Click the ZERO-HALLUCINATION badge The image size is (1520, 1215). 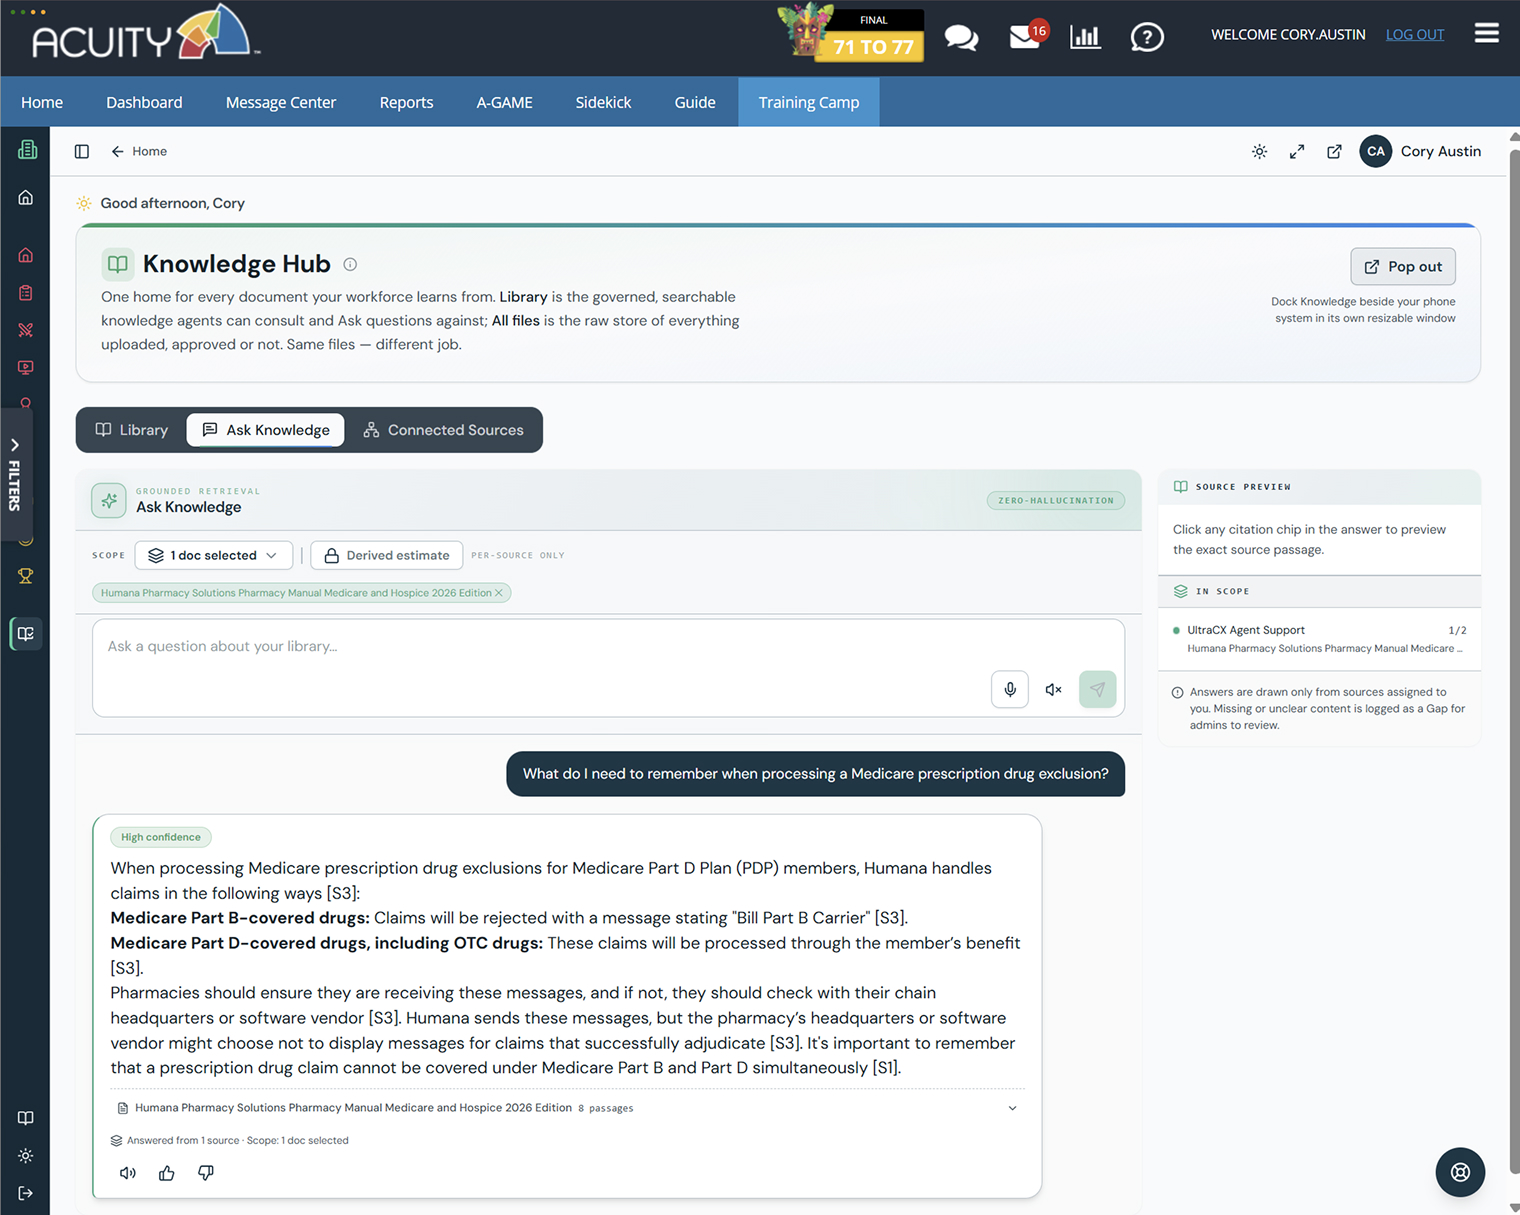pyautogui.click(x=1055, y=501)
